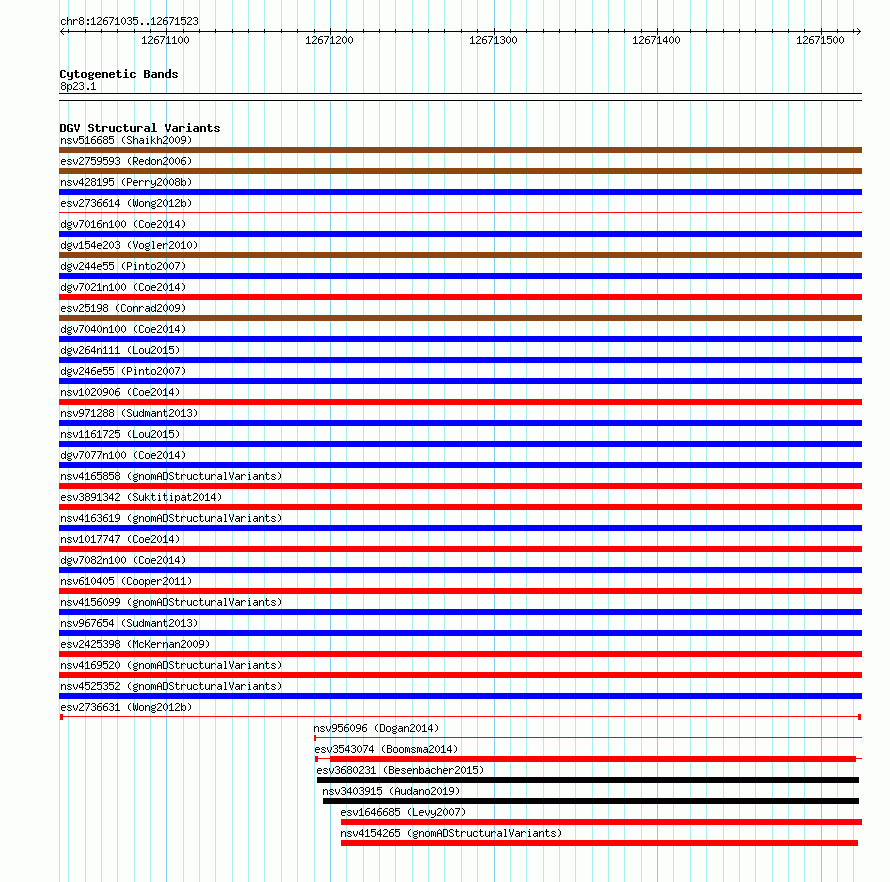Click nsv4163619 (gnomADStructuralVariants) label

pyautogui.click(x=171, y=518)
